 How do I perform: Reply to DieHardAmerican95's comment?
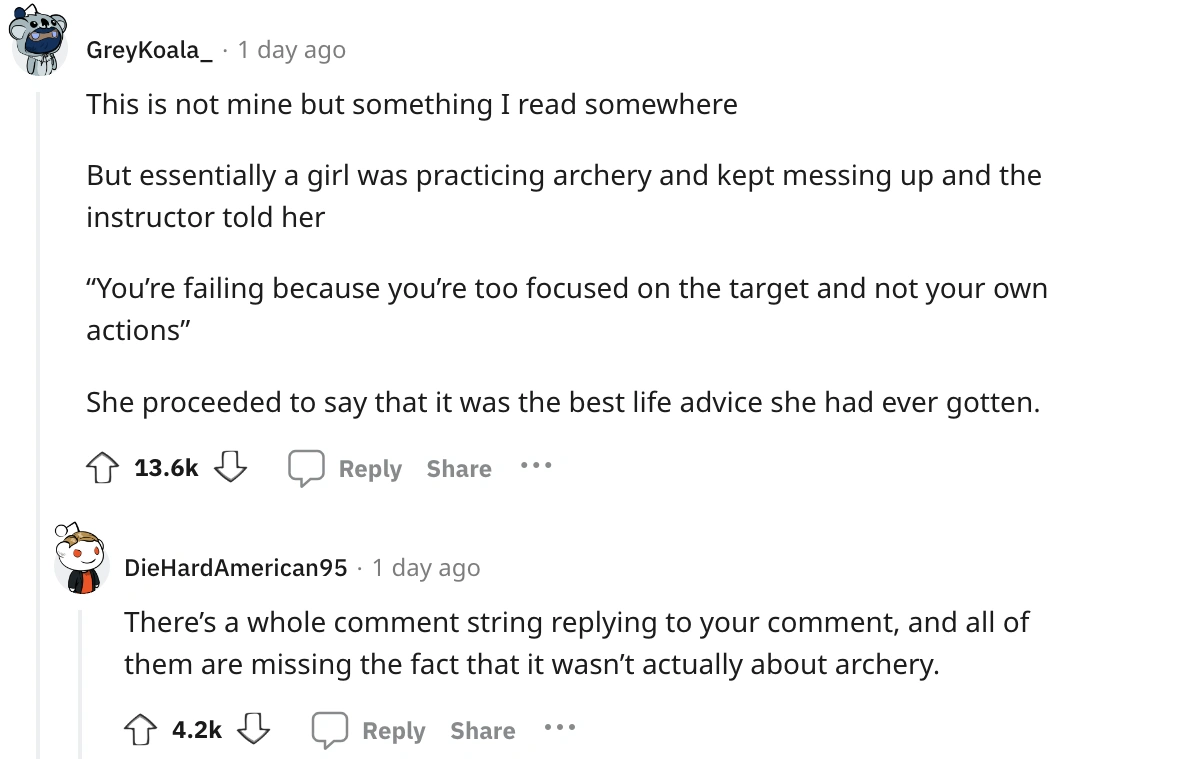[393, 730]
